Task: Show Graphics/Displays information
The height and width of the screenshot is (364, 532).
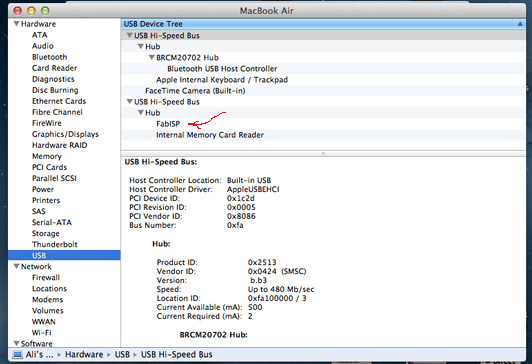Action: pos(65,134)
